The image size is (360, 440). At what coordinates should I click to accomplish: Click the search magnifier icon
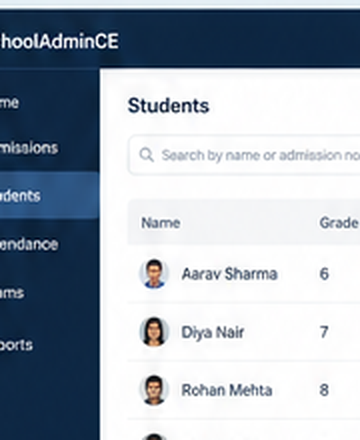(x=146, y=155)
